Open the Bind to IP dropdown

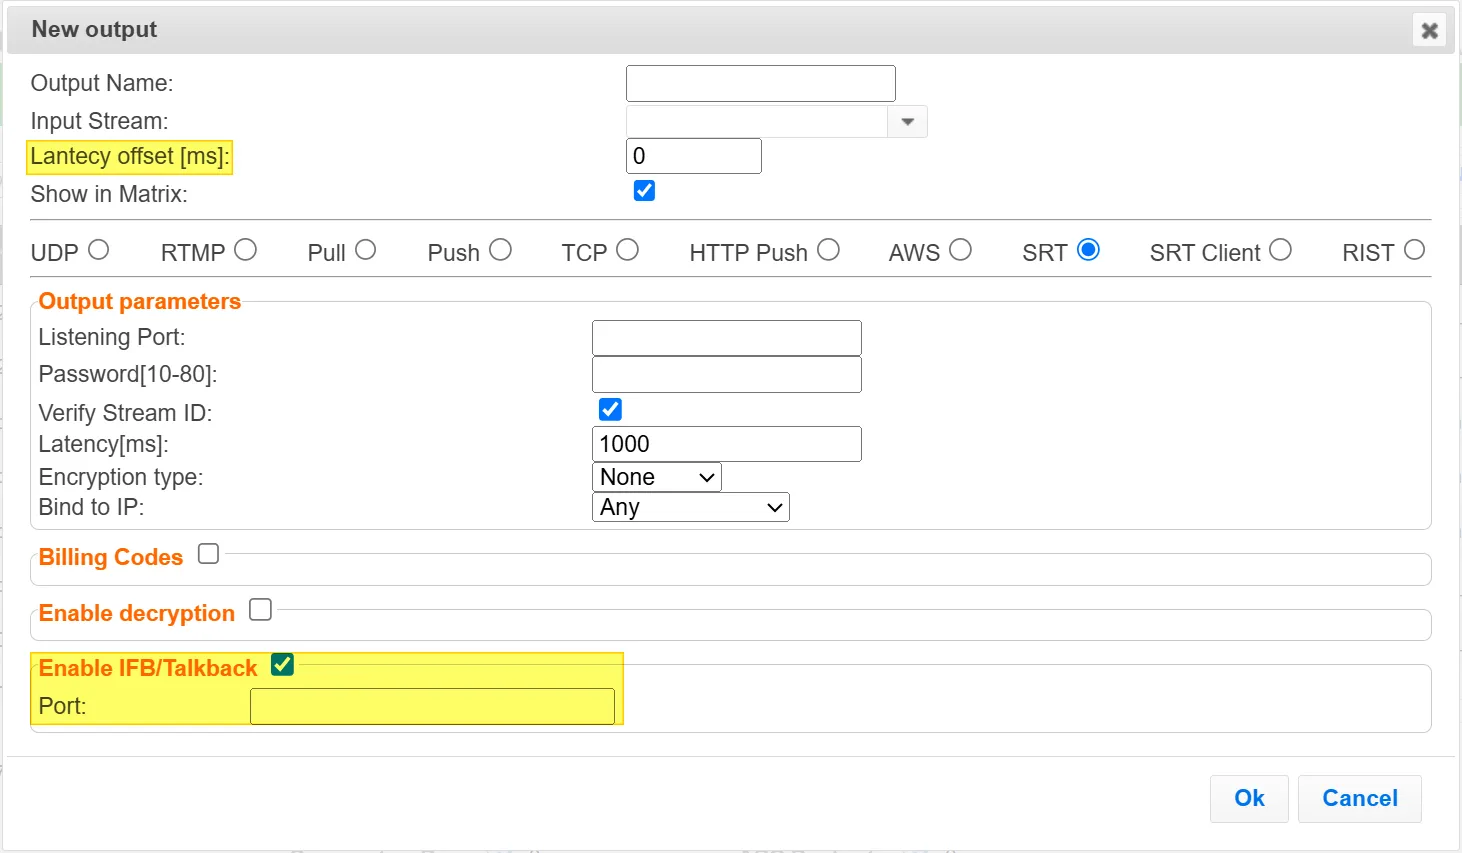(x=690, y=507)
